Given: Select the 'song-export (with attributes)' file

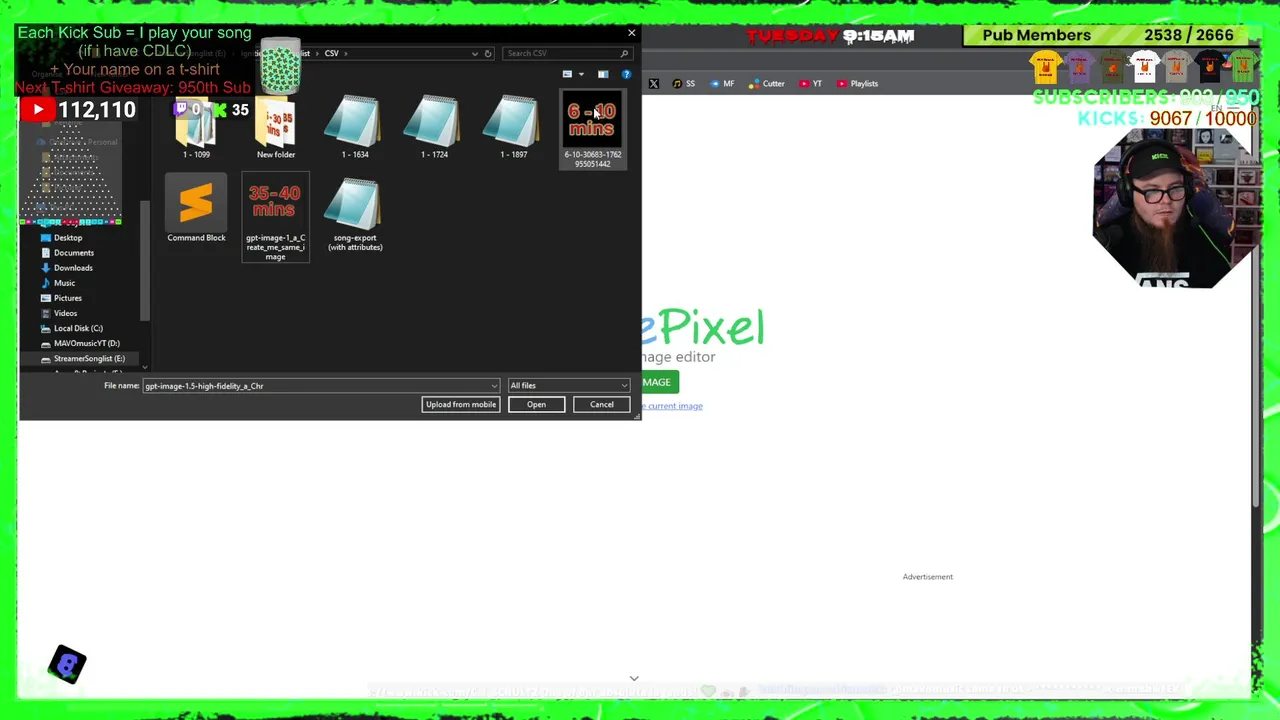Looking at the screenshot, I should pos(355,215).
